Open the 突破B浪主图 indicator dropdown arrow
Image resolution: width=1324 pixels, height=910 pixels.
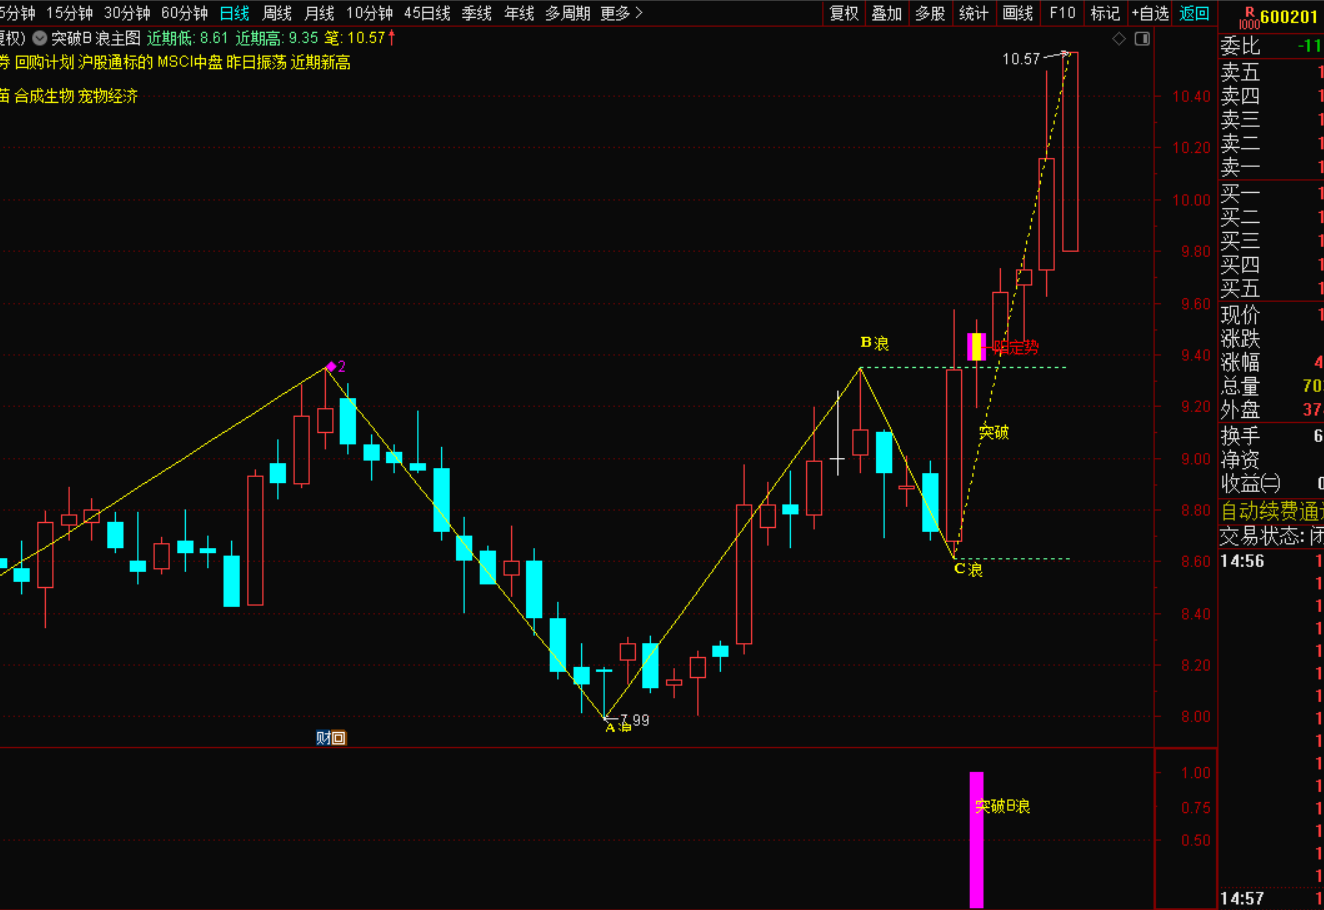click(40, 38)
